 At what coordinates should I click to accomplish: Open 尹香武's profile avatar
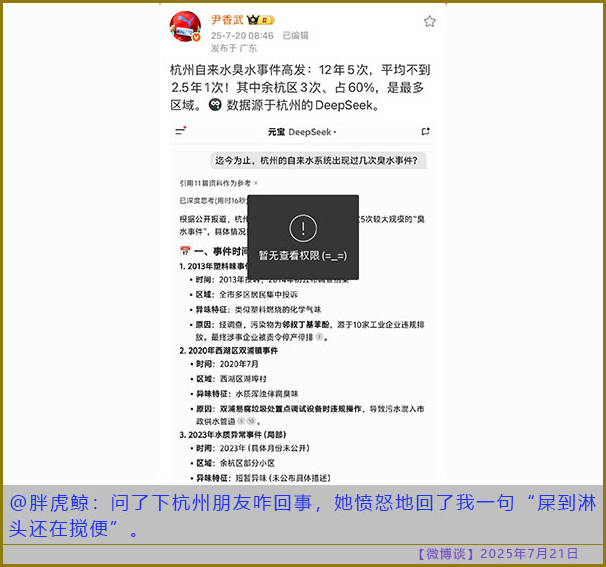[x=185, y=27]
